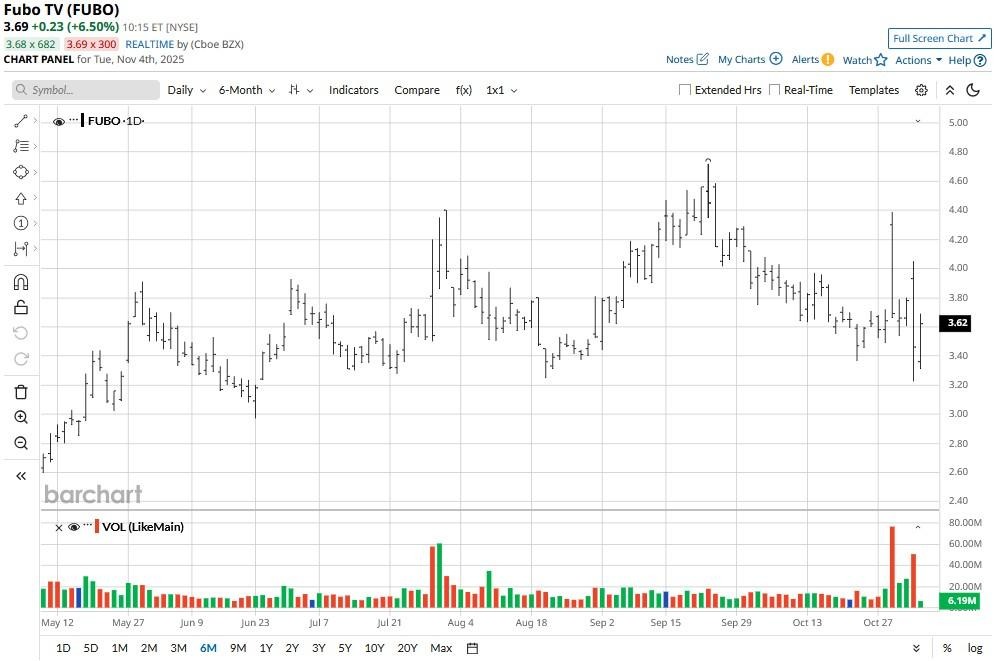This screenshot has height=661, width=997.
Task: Delete drawings with the trash icon
Action: pos(20,392)
